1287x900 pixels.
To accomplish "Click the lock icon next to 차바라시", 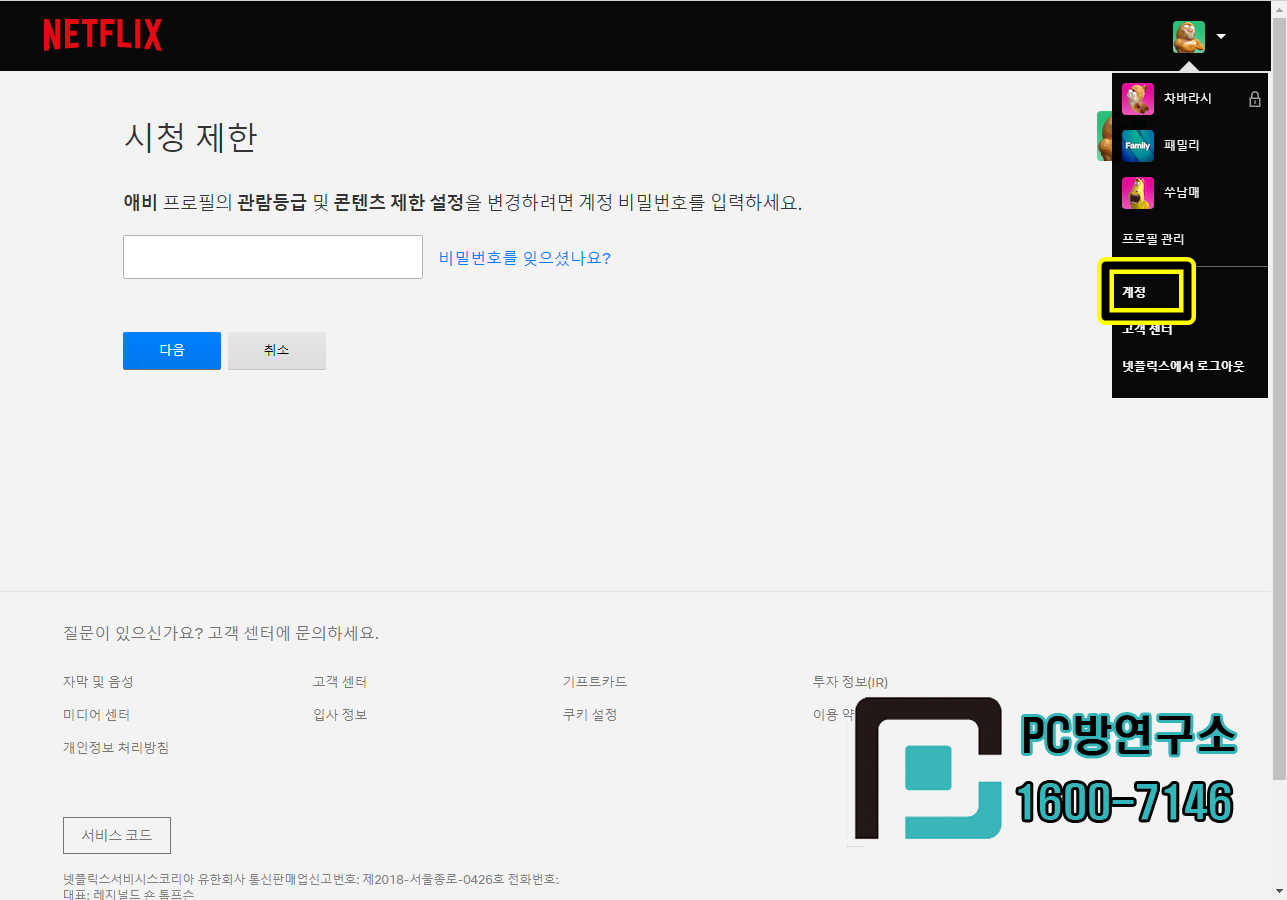I will coord(1254,99).
